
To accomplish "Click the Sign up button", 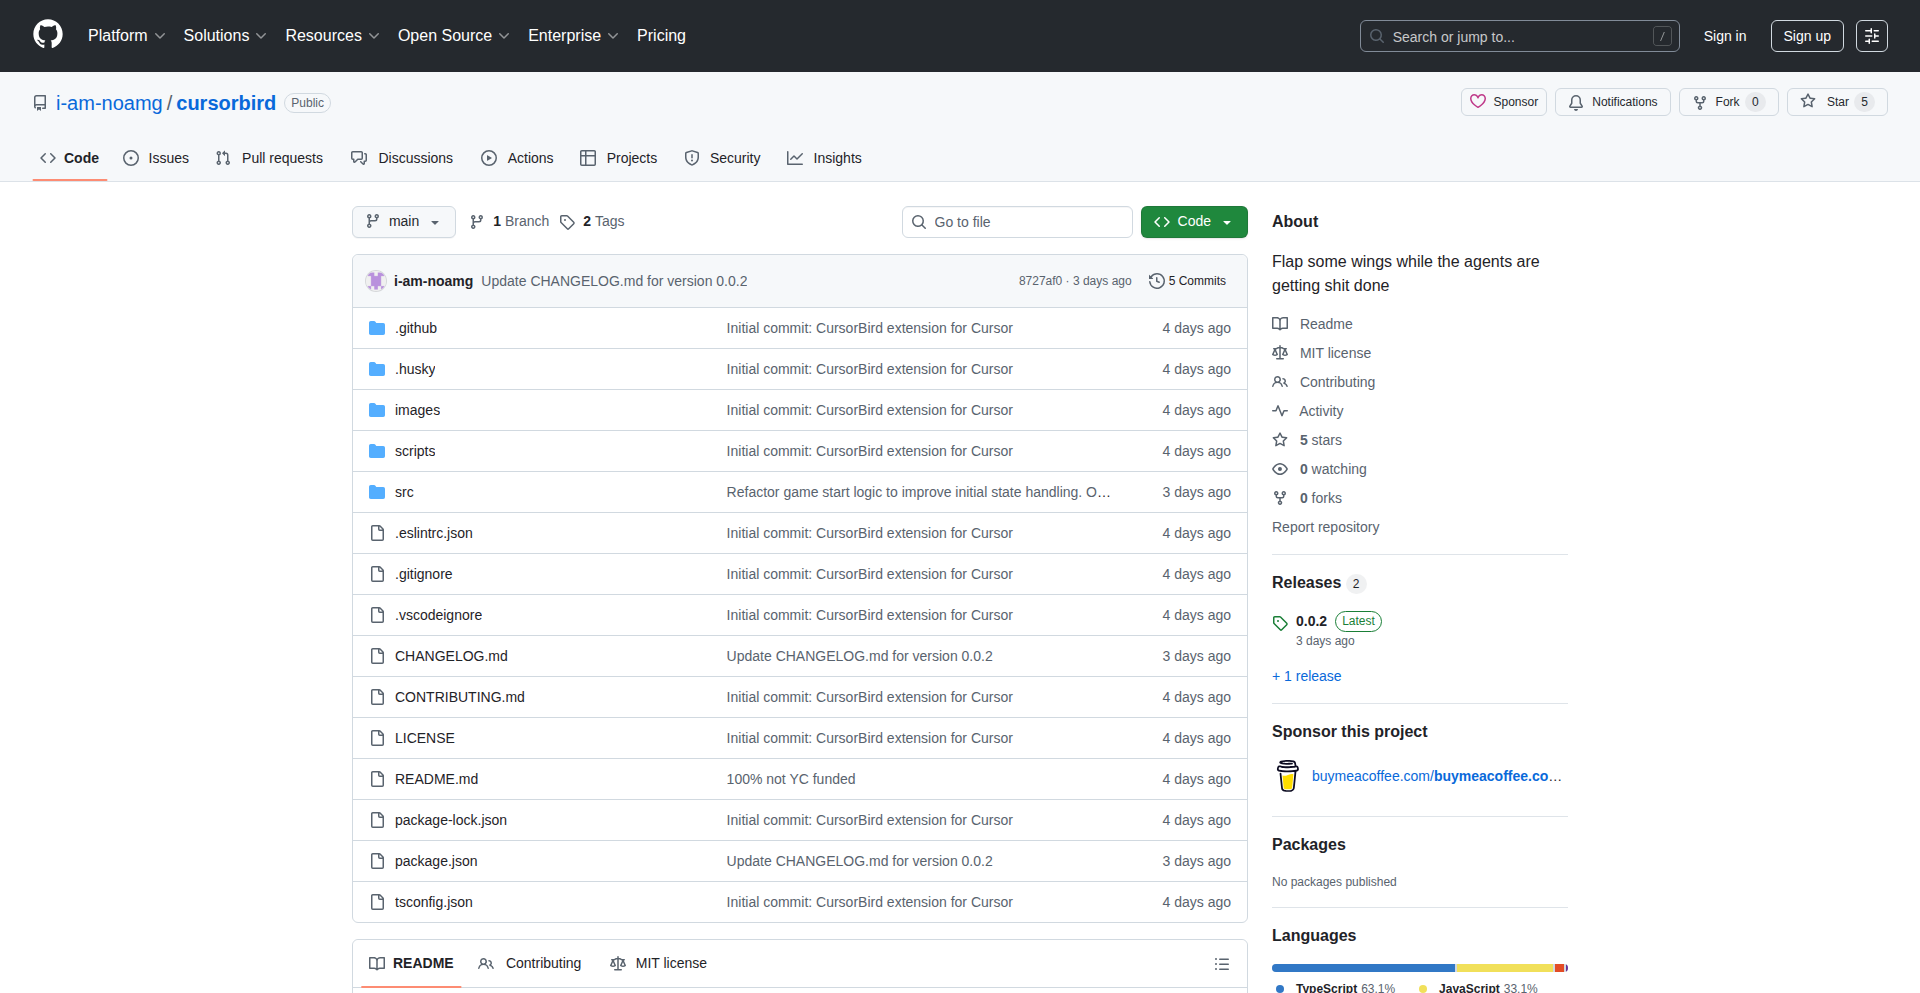I will click(1806, 36).
